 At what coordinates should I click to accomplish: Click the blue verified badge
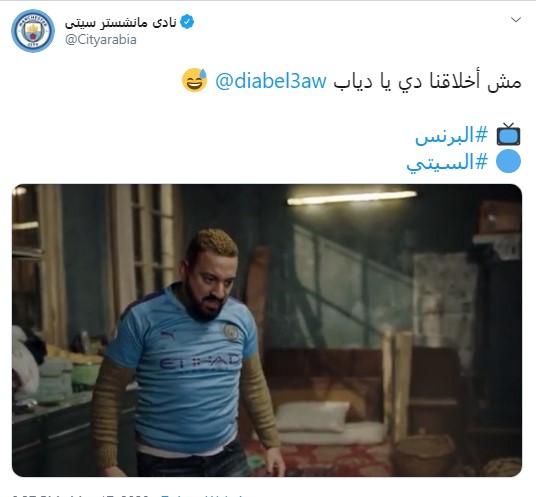(x=187, y=22)
